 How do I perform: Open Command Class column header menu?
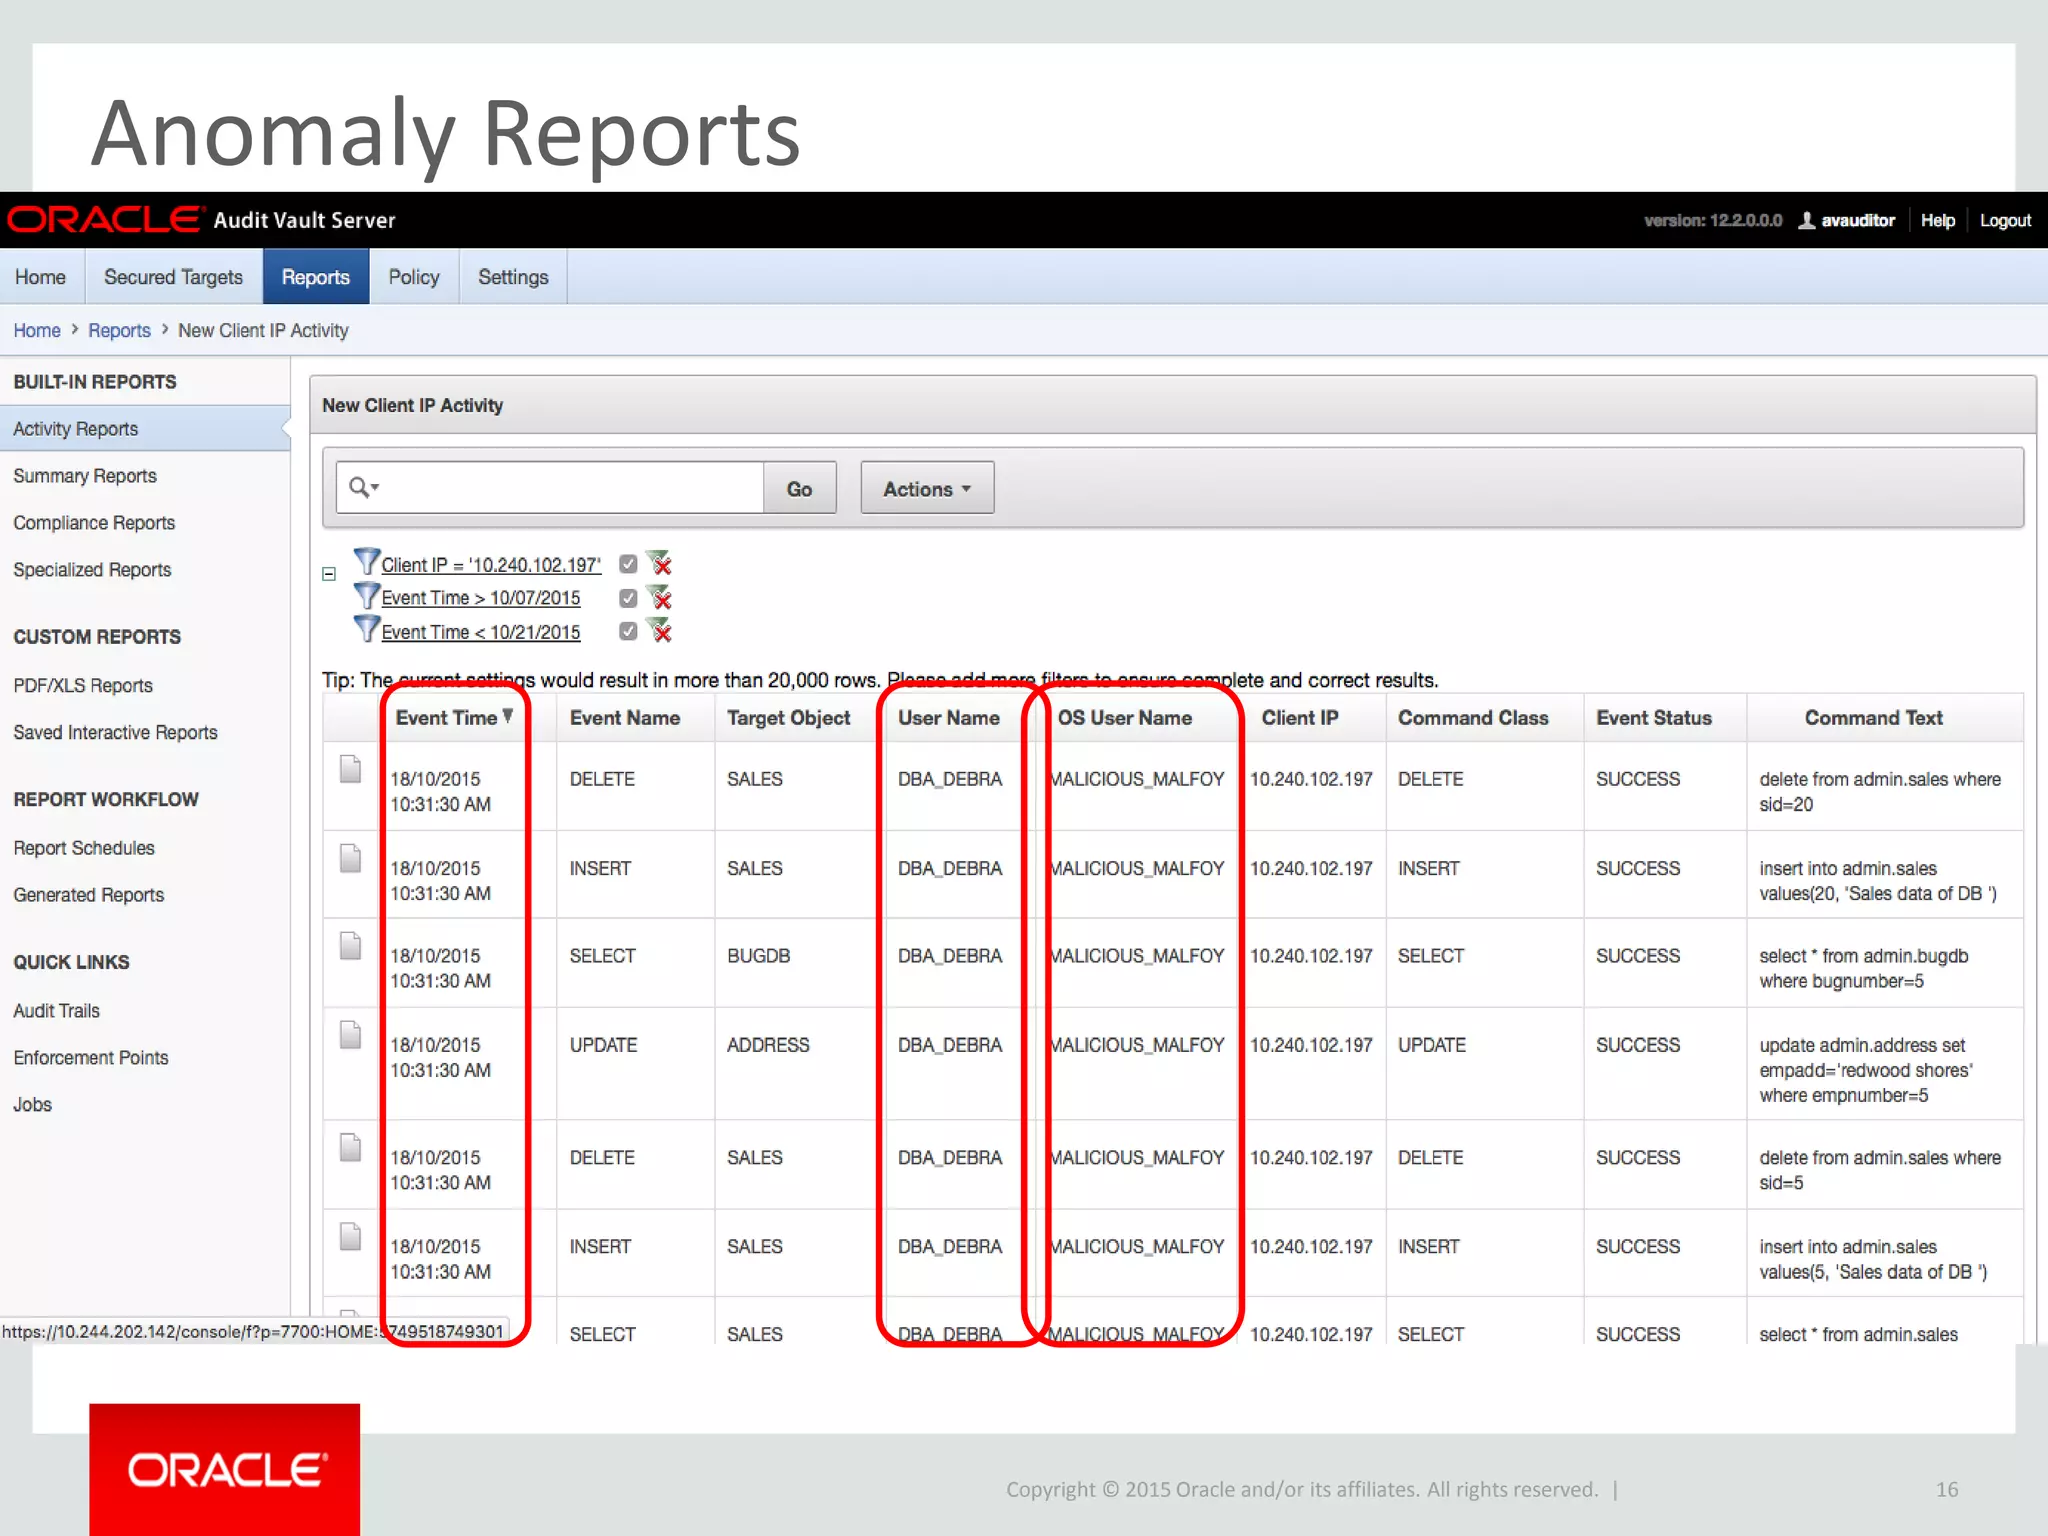[1473, 718]
